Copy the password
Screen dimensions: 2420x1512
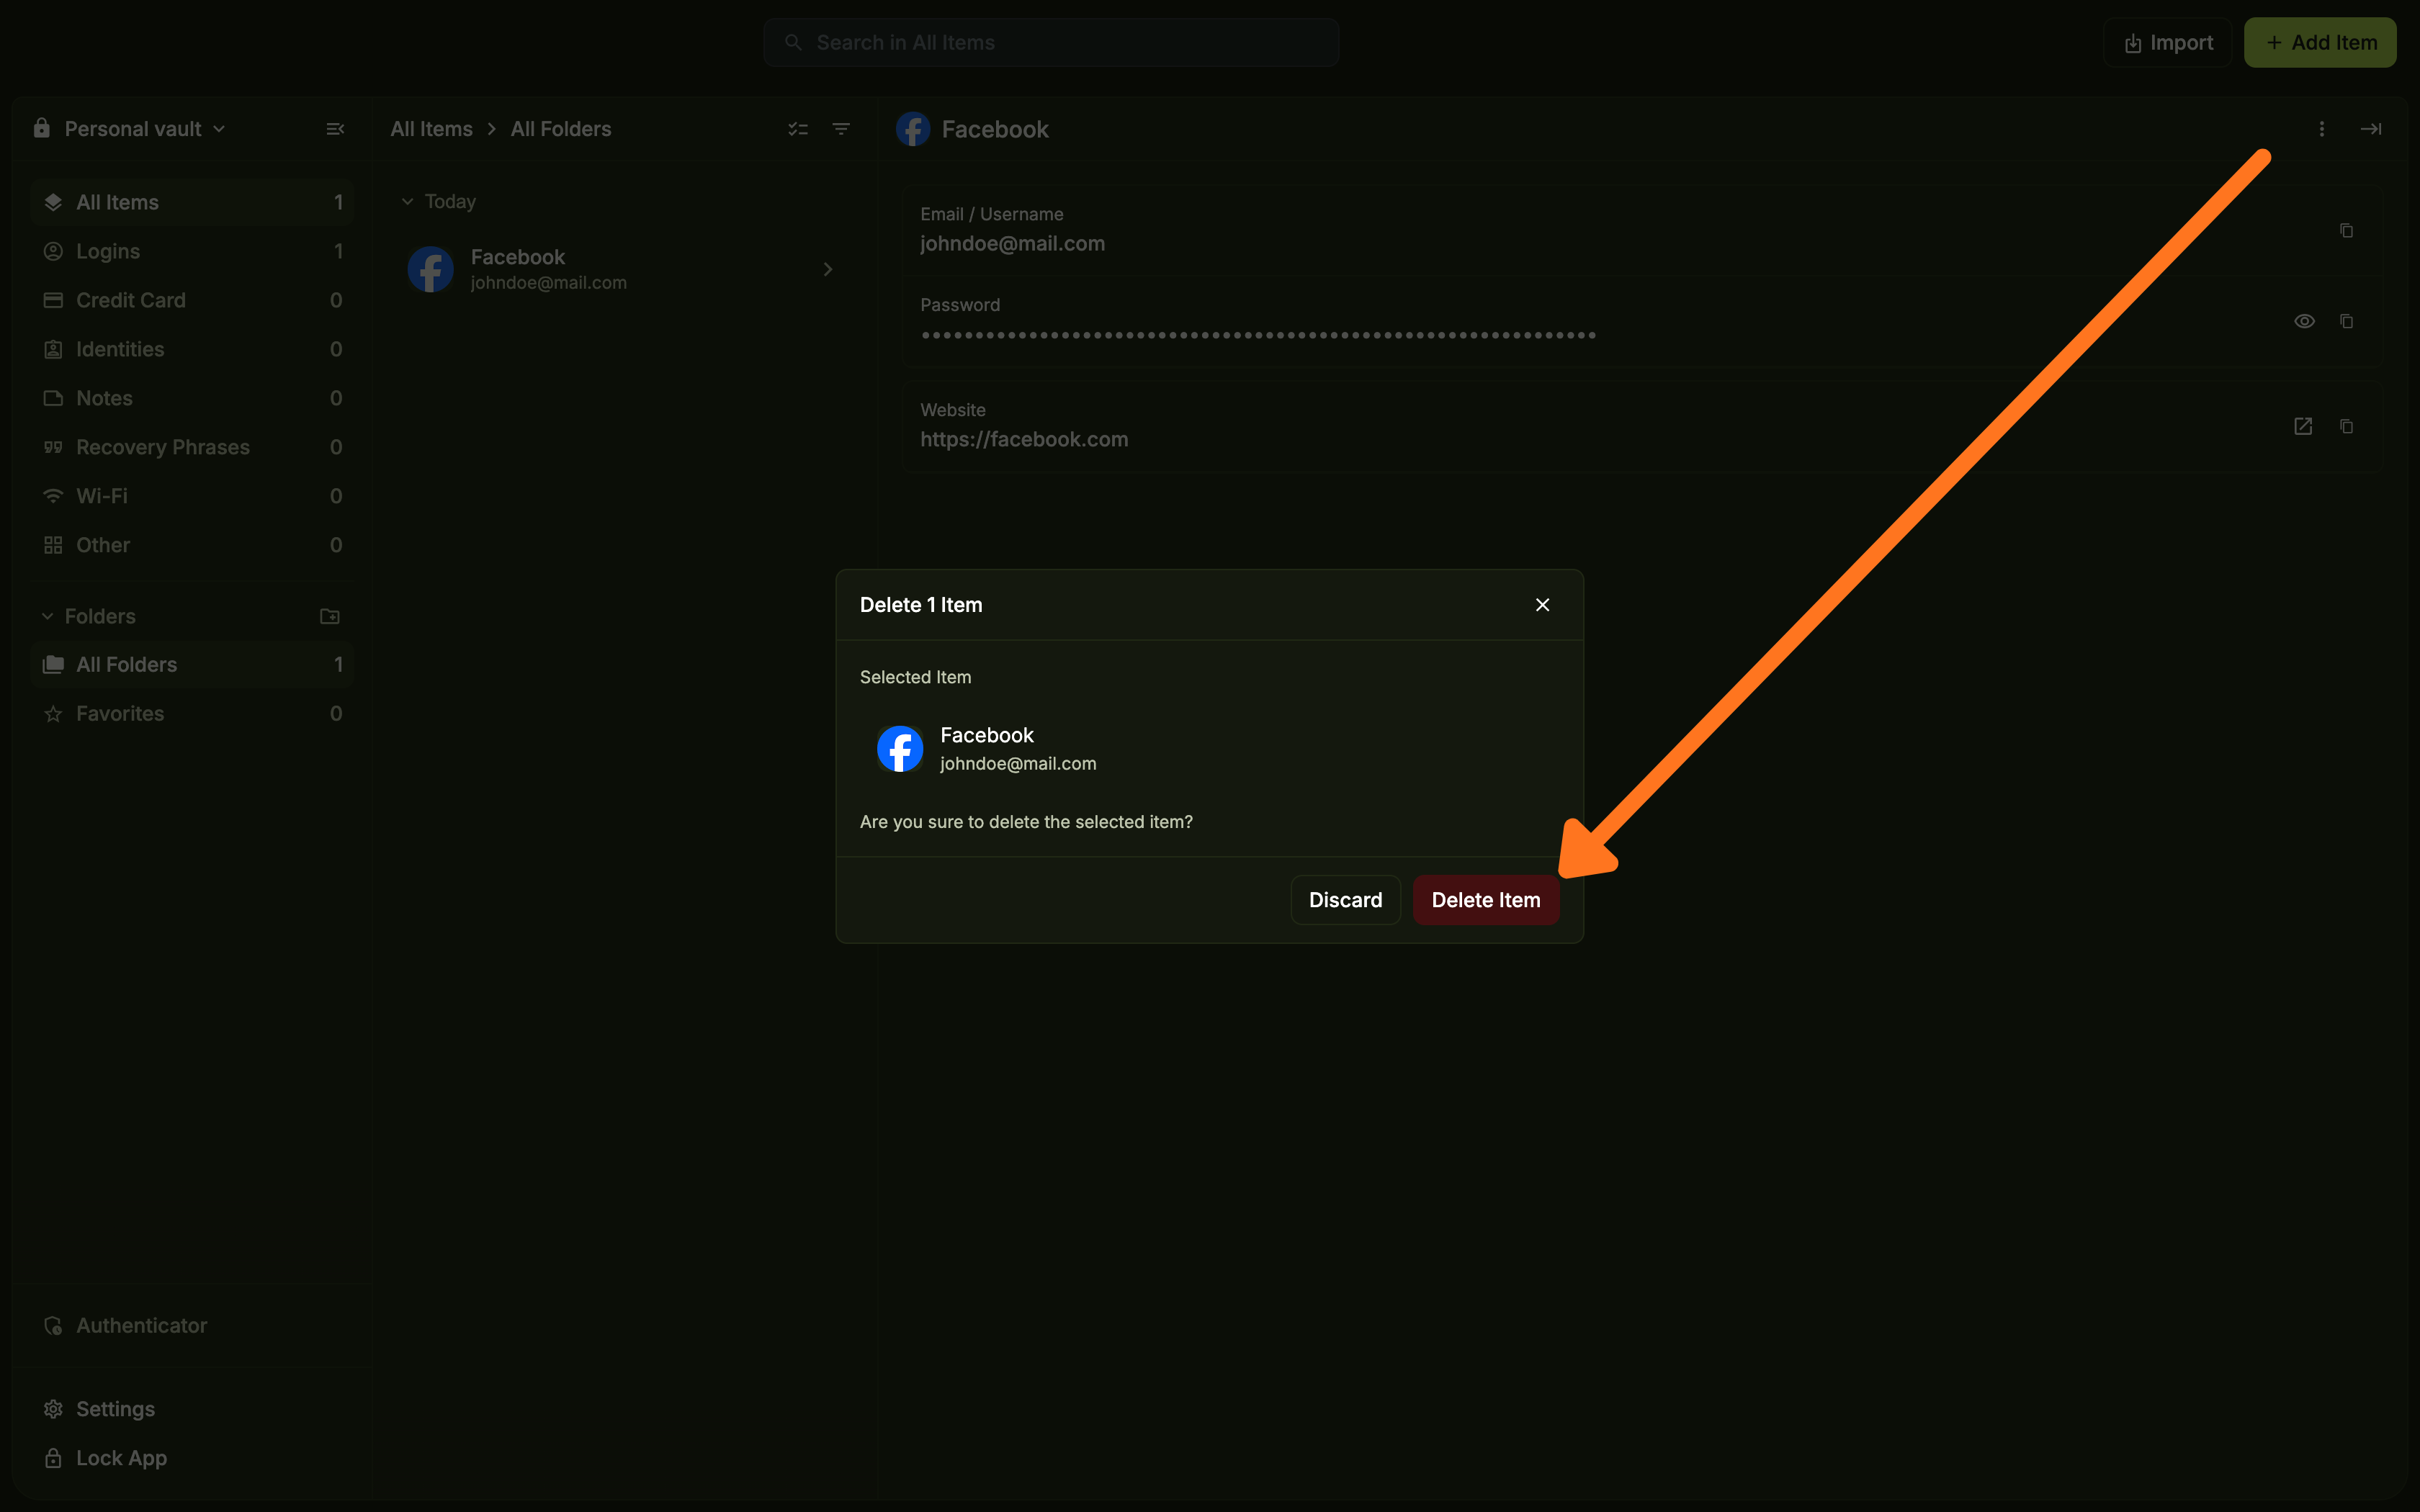(x=2346, y=321)
